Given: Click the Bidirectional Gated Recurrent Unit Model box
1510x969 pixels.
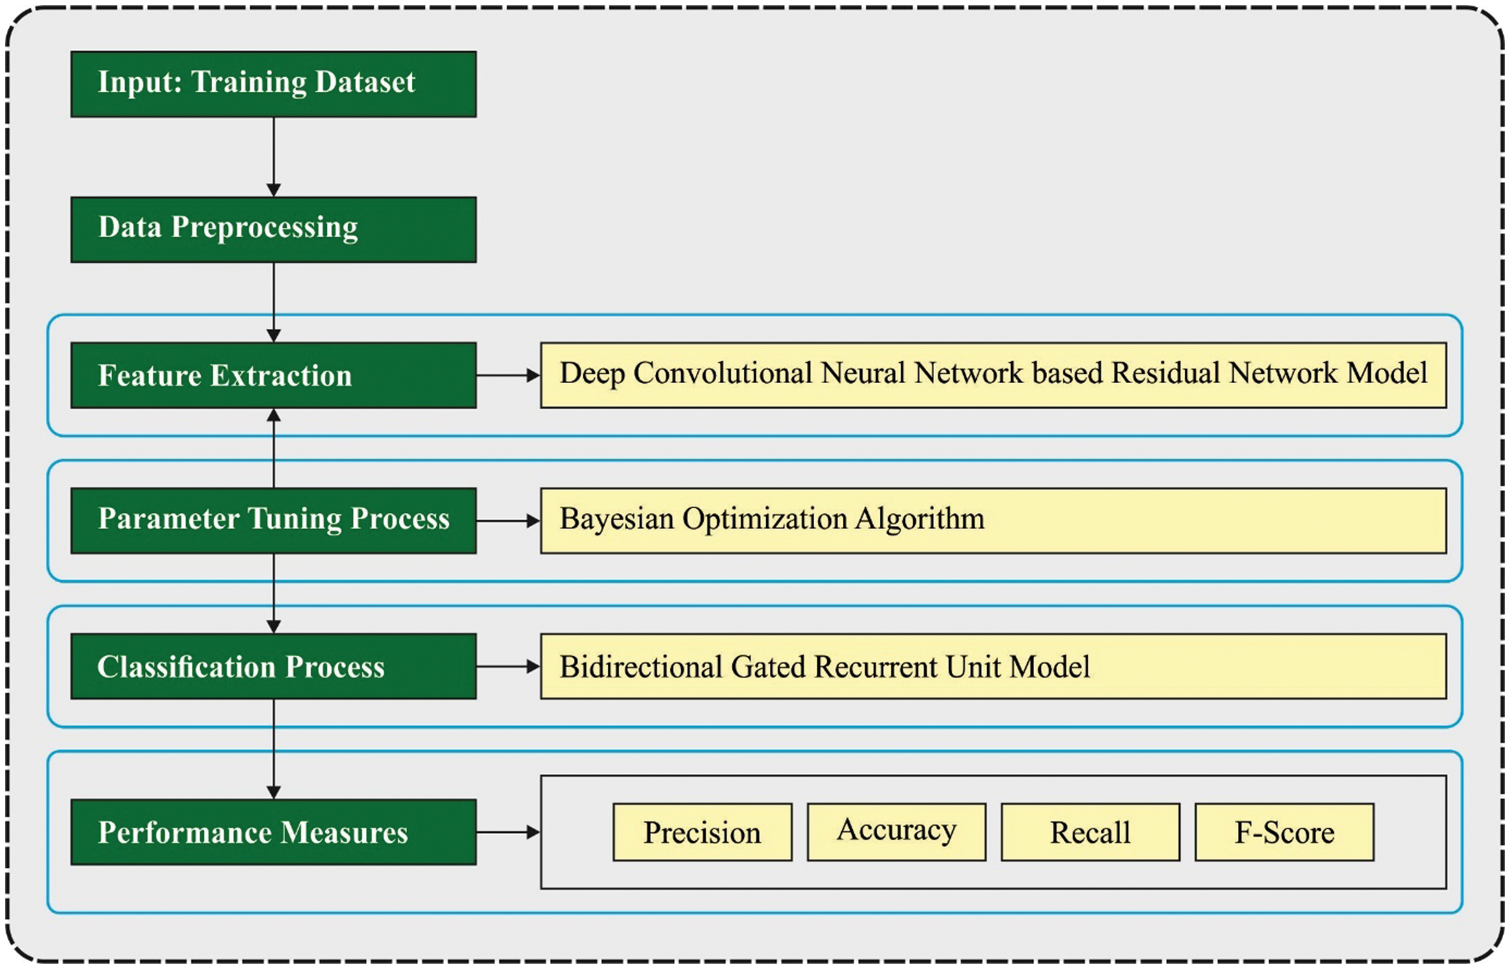Looking at the screenshot, I should tap(995, 666).
